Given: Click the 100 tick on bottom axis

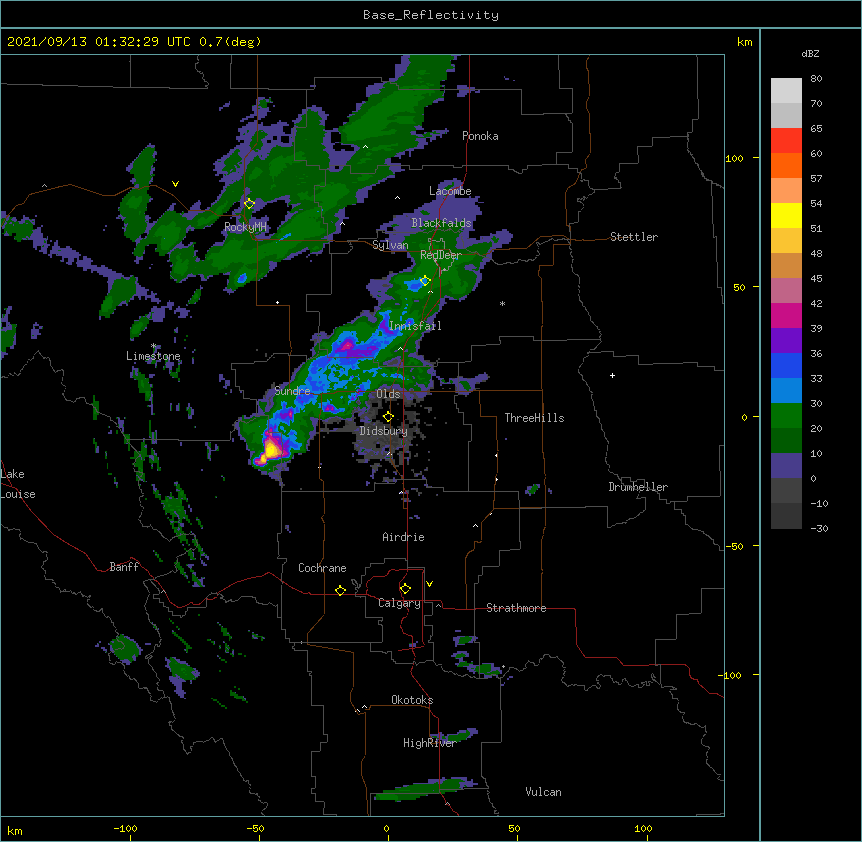Looking at the screenshot, I should 643,828.
